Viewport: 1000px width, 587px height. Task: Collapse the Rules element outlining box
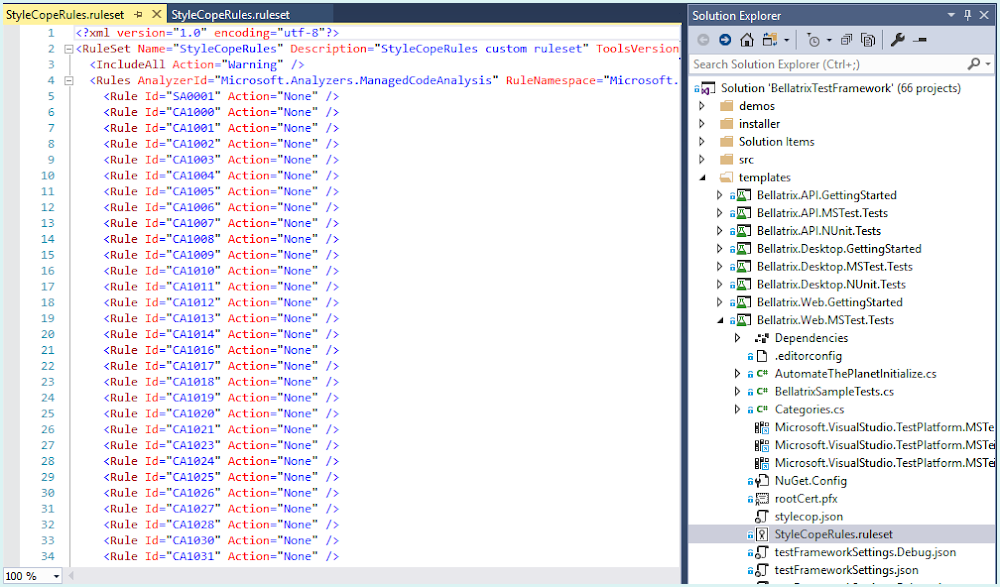pos(68,81)
